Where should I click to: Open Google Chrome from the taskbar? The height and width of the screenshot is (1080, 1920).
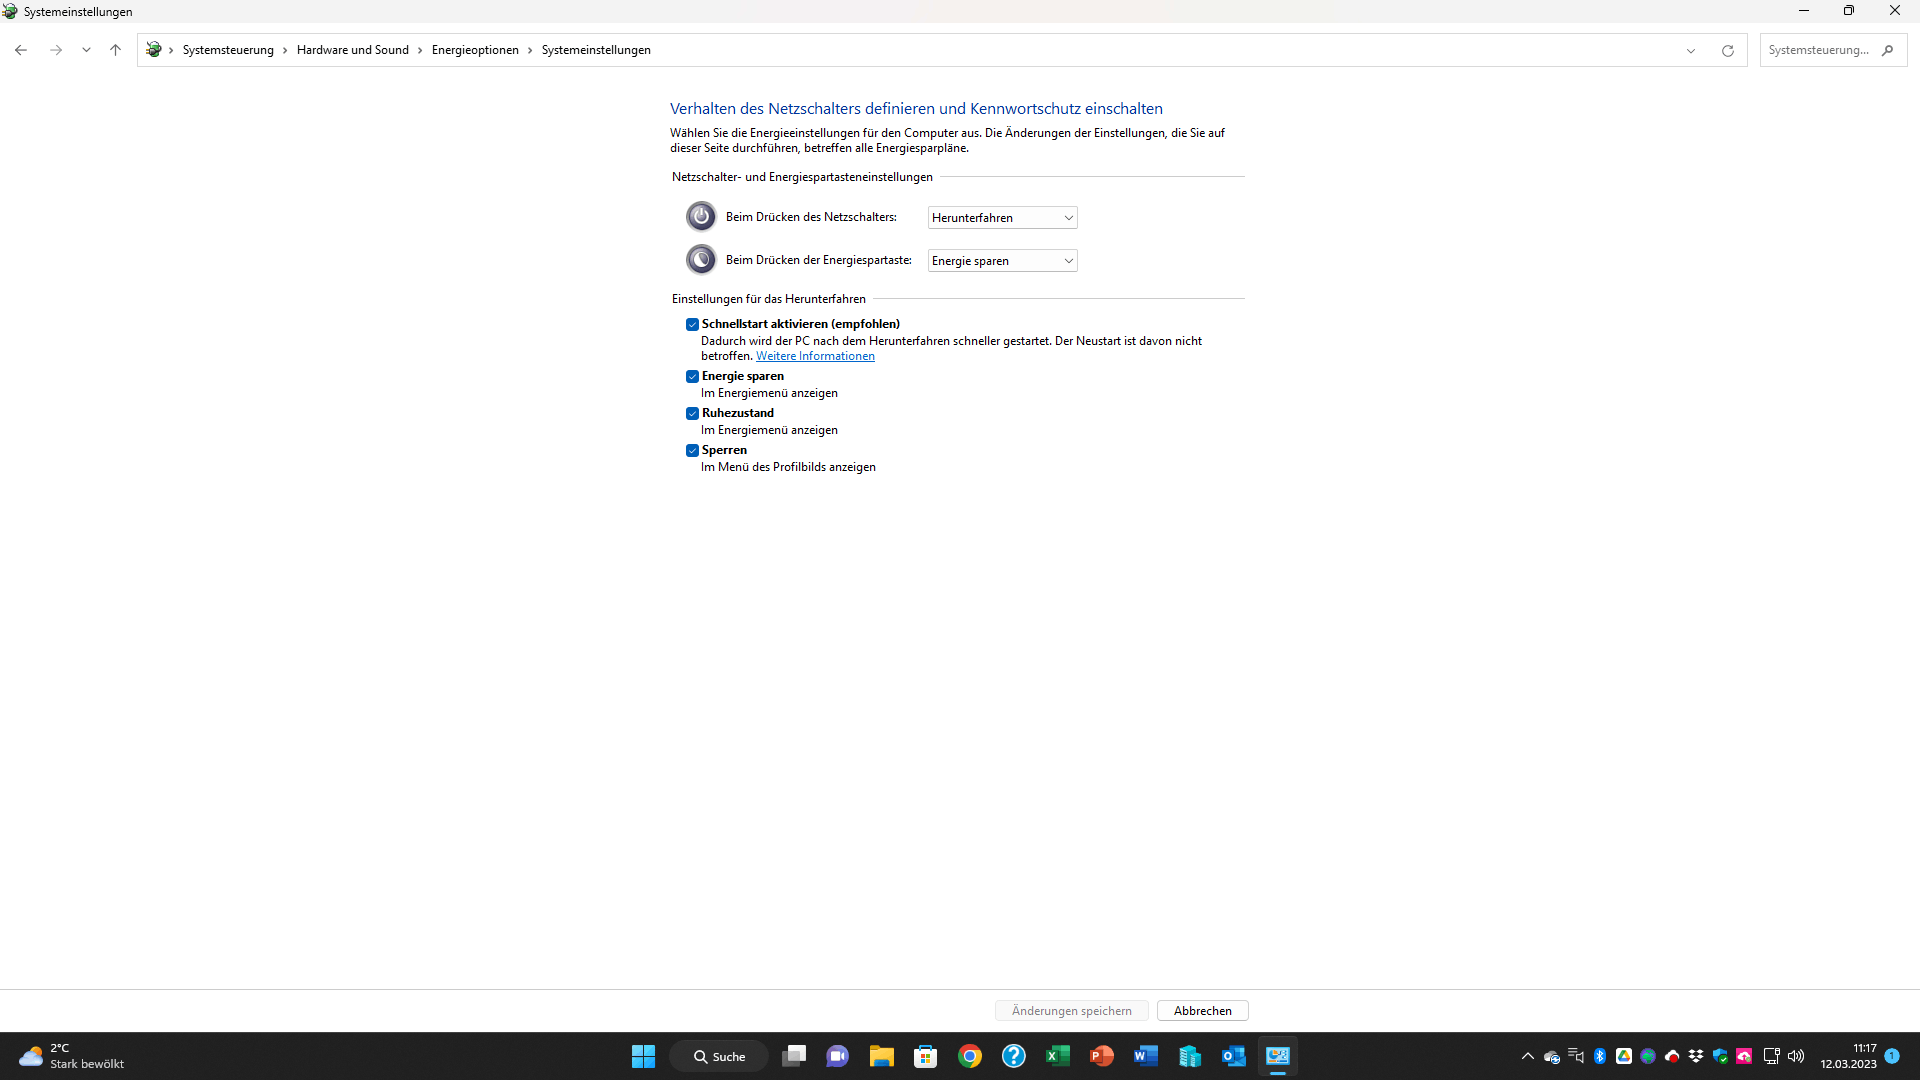click(969, 1056)
